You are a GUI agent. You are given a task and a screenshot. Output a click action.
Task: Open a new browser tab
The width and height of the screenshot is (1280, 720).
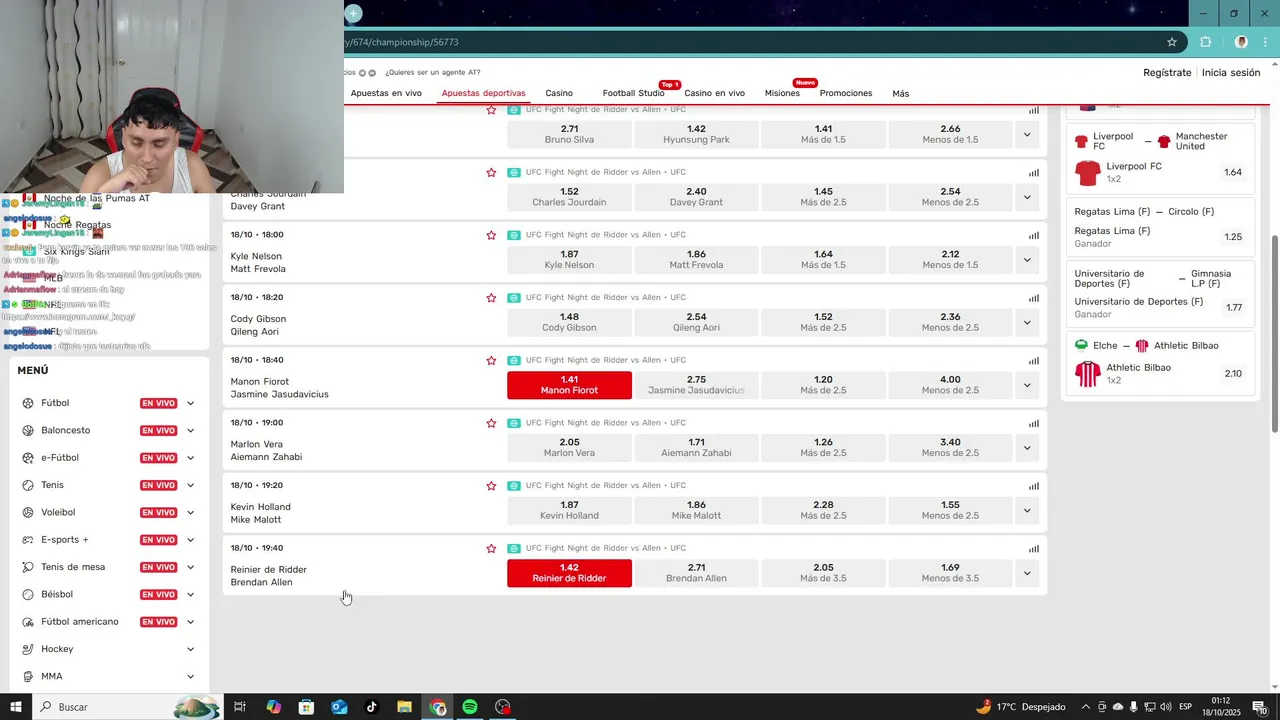(x=353, y=13)
